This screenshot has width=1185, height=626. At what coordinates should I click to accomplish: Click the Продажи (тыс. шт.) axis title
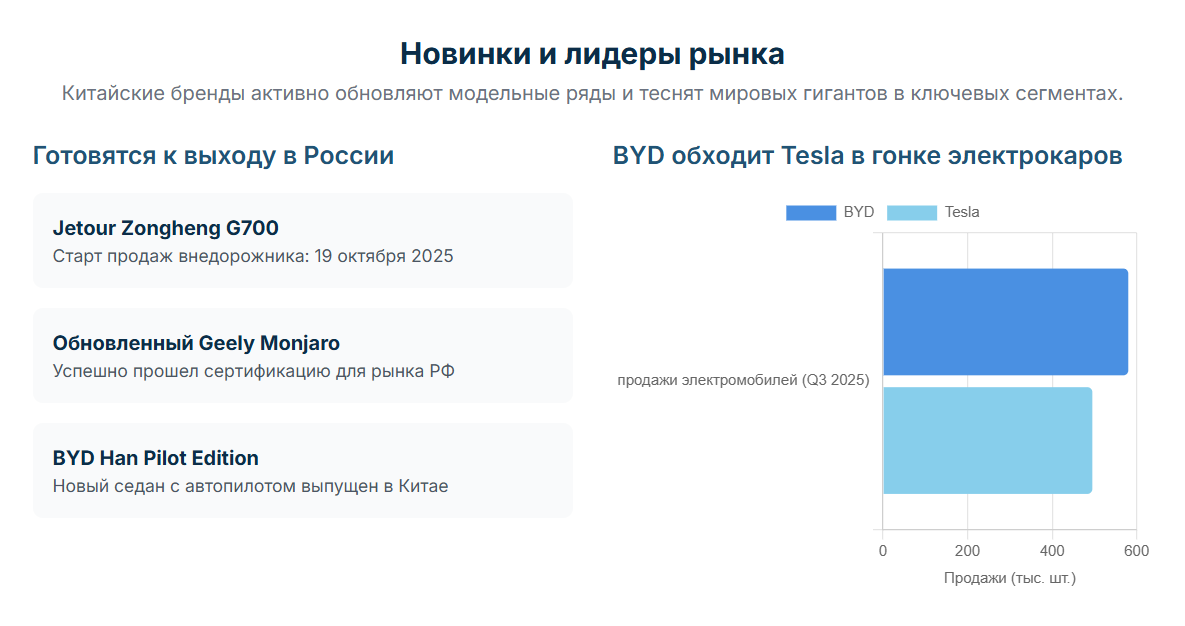tap(1010, 578)
